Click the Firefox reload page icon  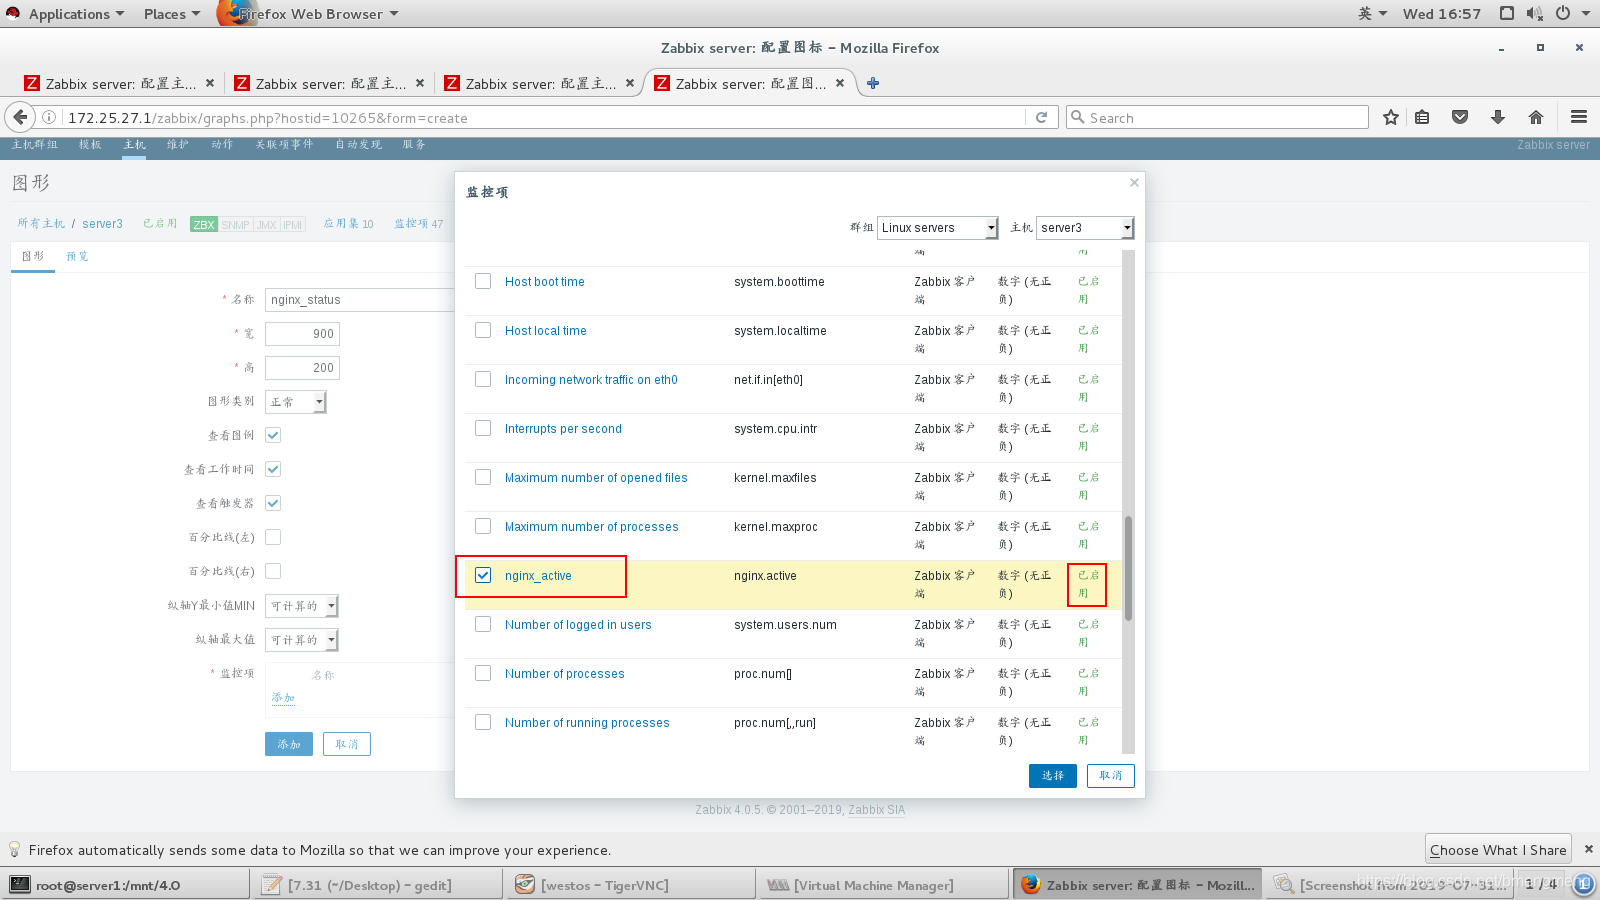(1041, 117)
